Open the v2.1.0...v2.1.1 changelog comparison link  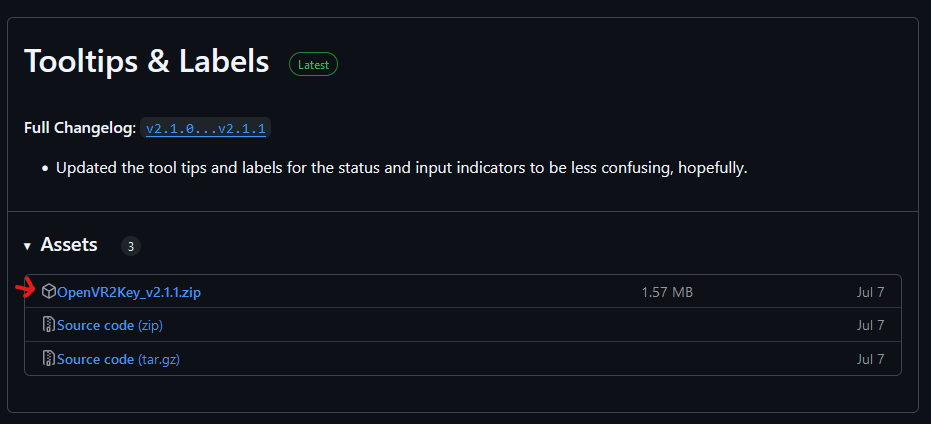tap(208, 129)
